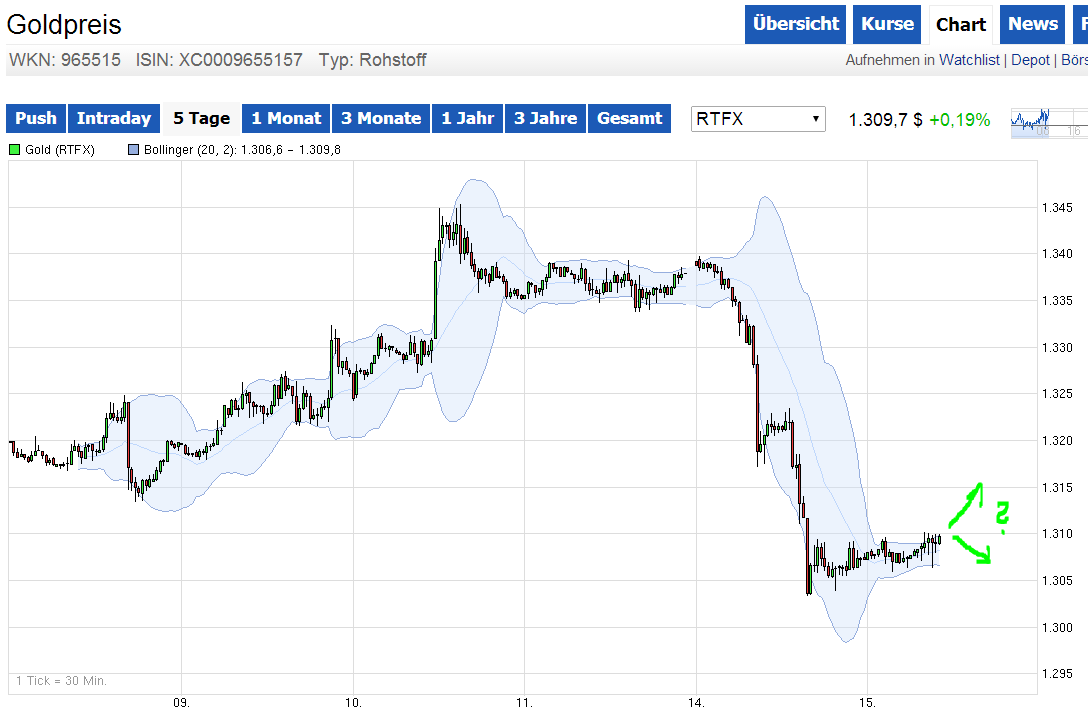Select the Chart tab

[x=961, y=24]
